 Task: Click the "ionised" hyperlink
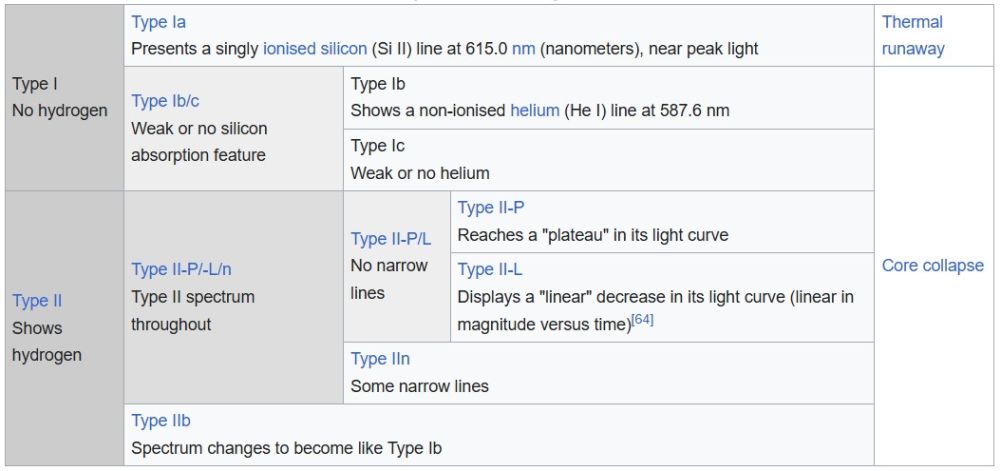tap(290, 49)
